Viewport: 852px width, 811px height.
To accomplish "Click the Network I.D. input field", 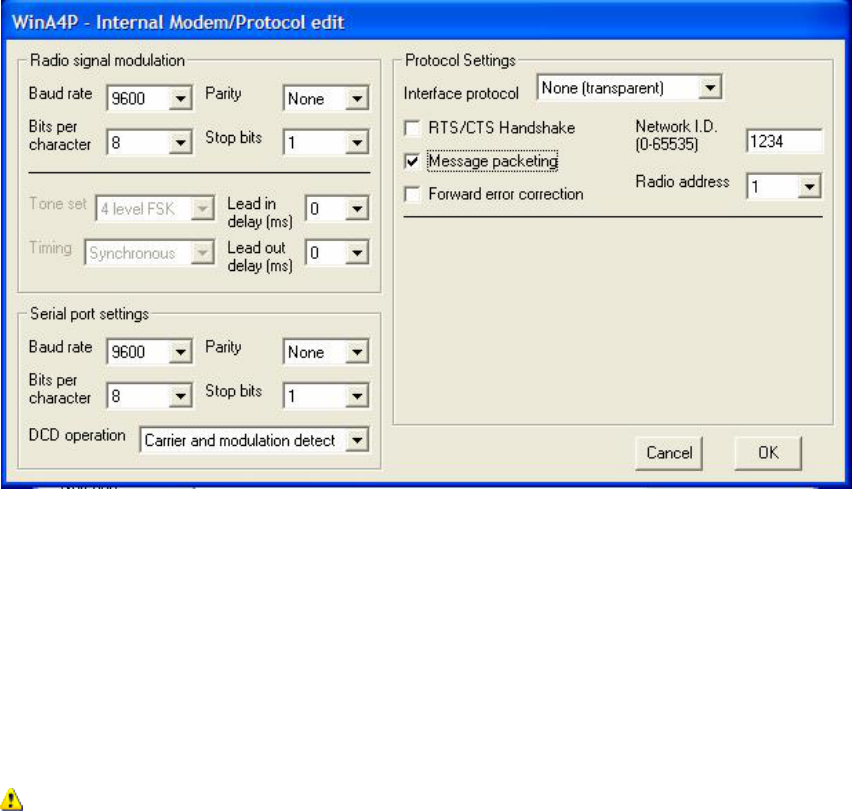I will click(x=784, y=142).
